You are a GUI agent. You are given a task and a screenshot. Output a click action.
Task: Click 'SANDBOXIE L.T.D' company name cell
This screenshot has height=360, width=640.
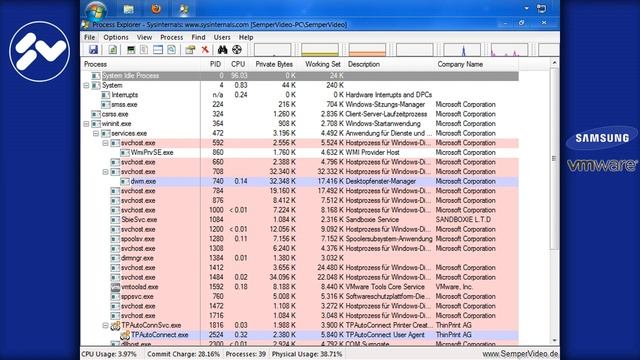pos(463,220)
